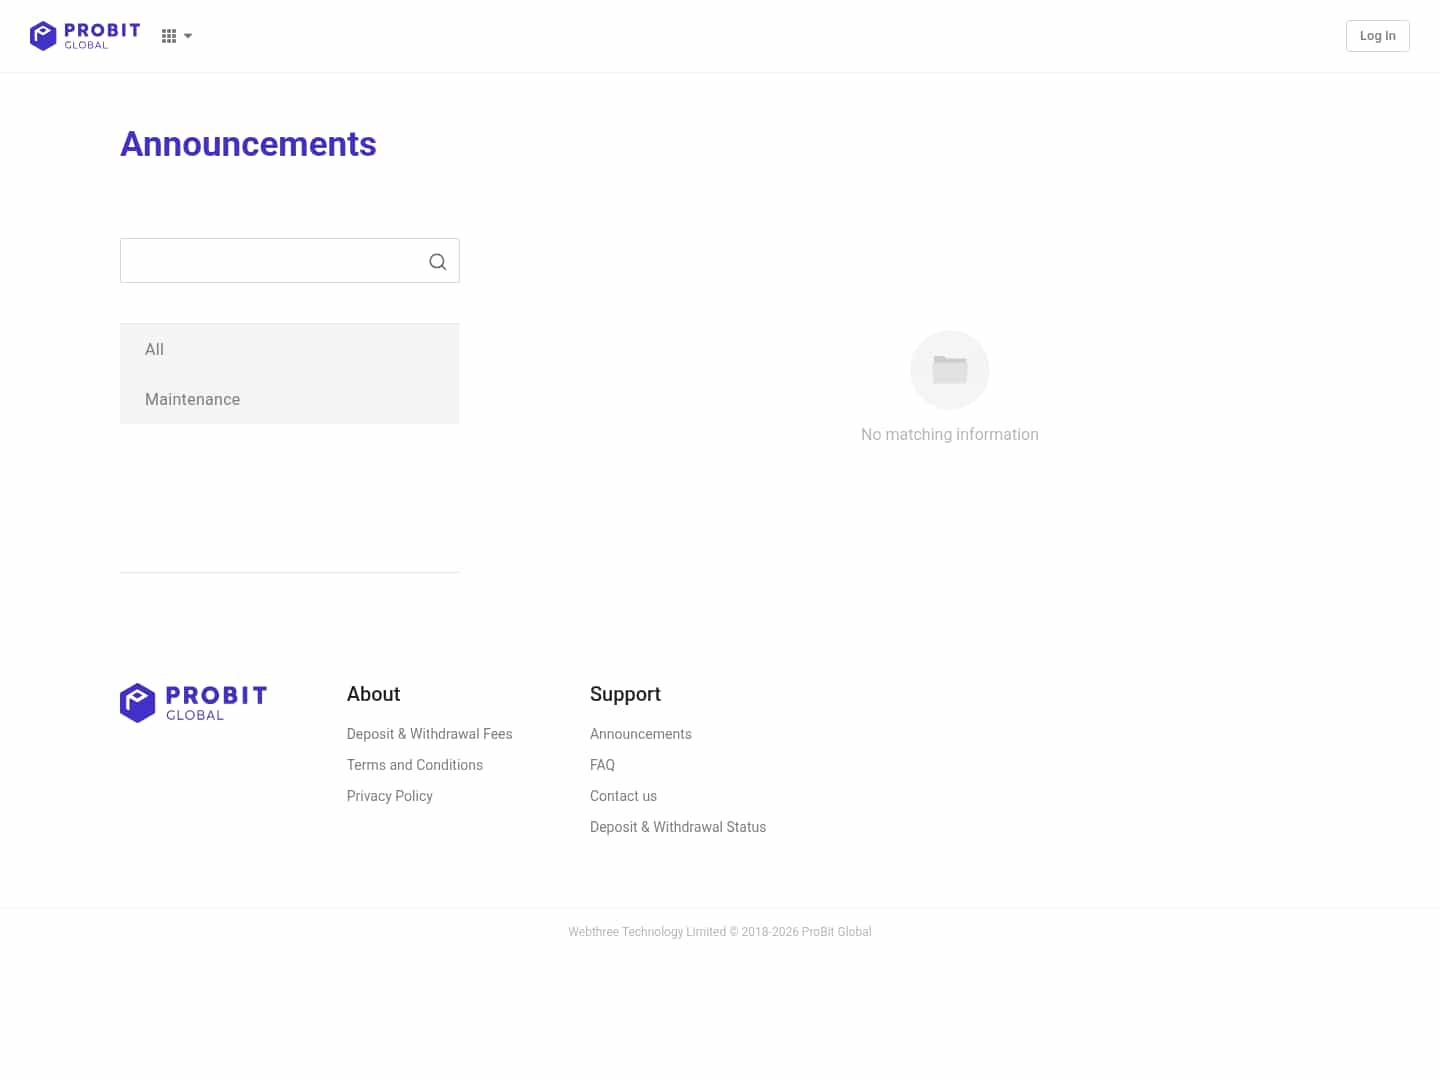This screenshot has width=1440, height=1080.
Task: Open the Contact us page
Action: (x=623, y=796)
